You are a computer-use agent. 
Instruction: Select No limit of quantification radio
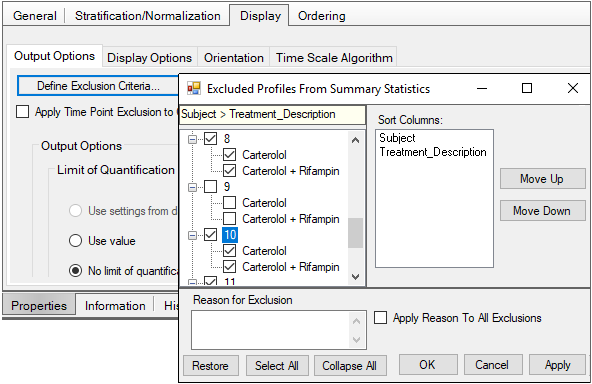pos(76,270)
